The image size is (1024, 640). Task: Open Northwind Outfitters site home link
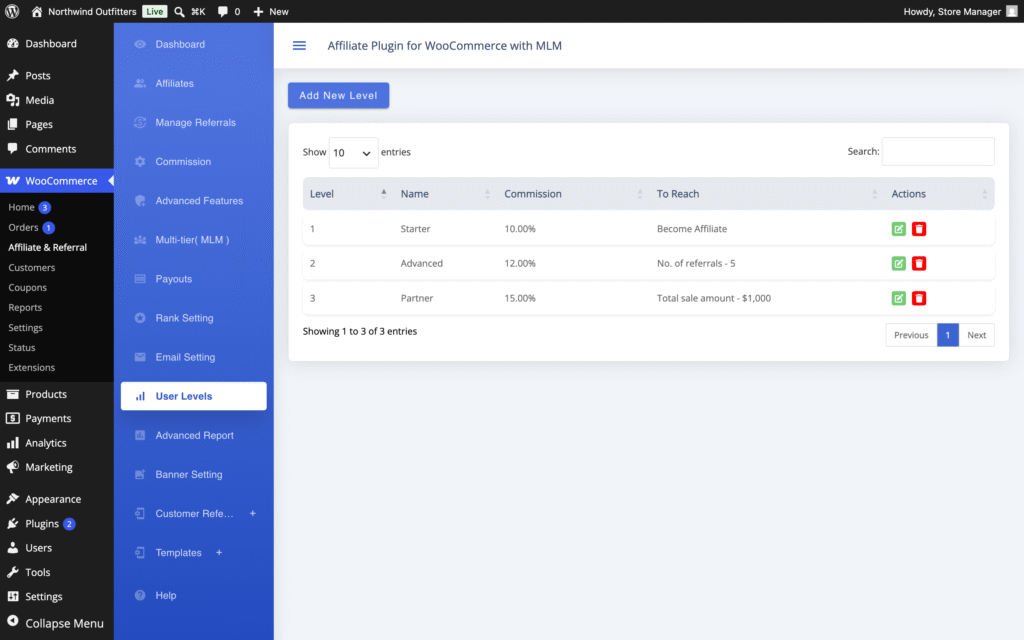84,11
